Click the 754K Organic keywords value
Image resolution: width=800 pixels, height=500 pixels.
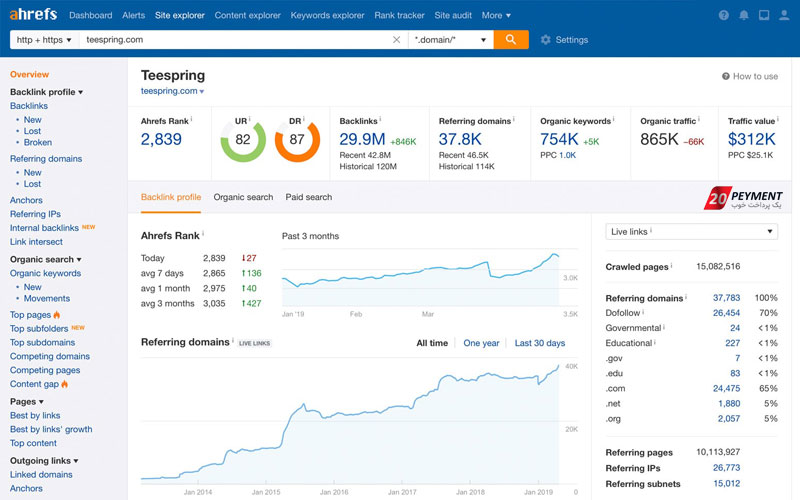tap(559, 139)
